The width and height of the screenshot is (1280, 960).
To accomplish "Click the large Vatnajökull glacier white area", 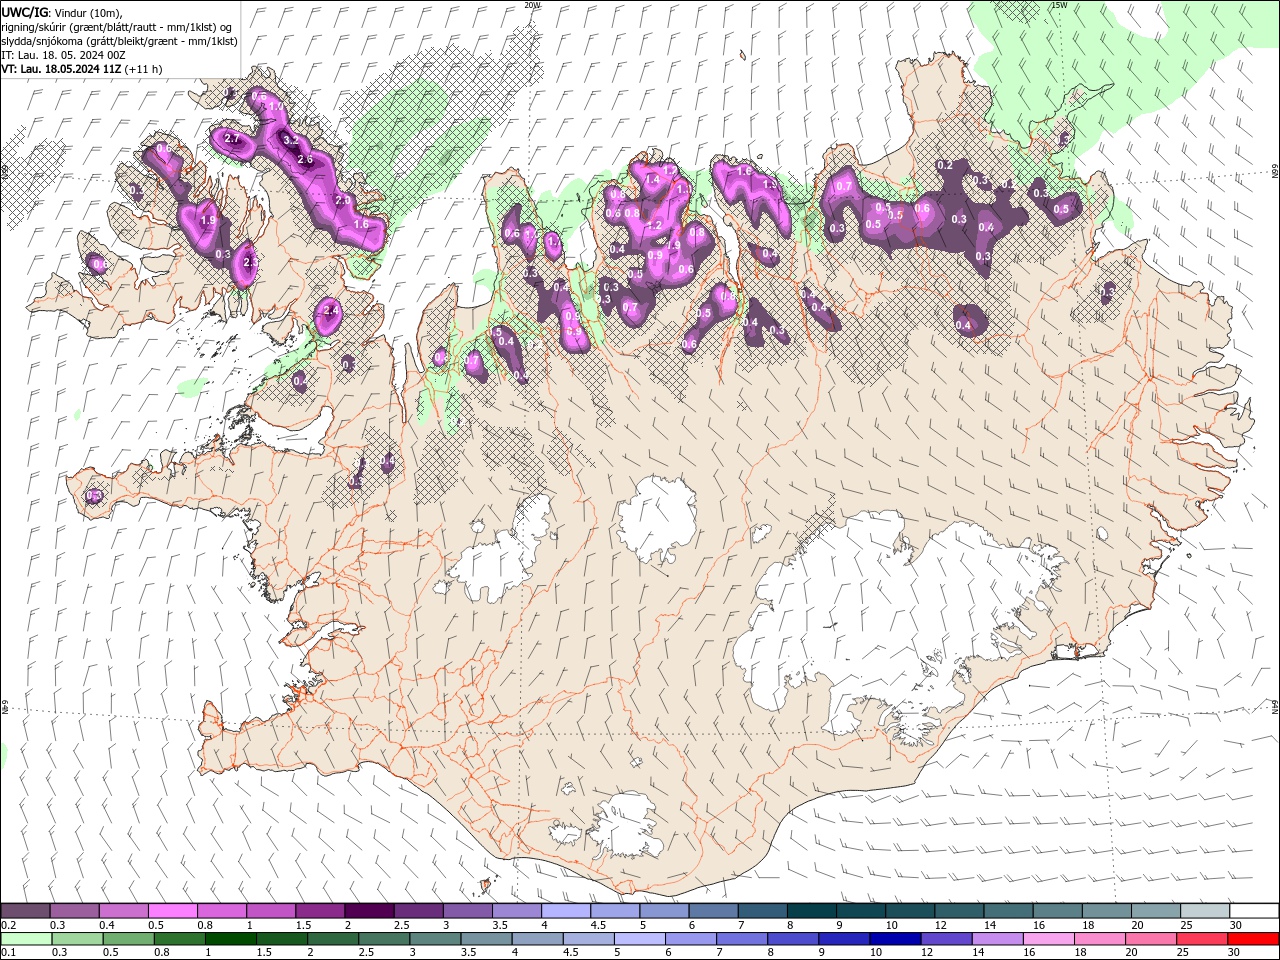I will point(900,610).
